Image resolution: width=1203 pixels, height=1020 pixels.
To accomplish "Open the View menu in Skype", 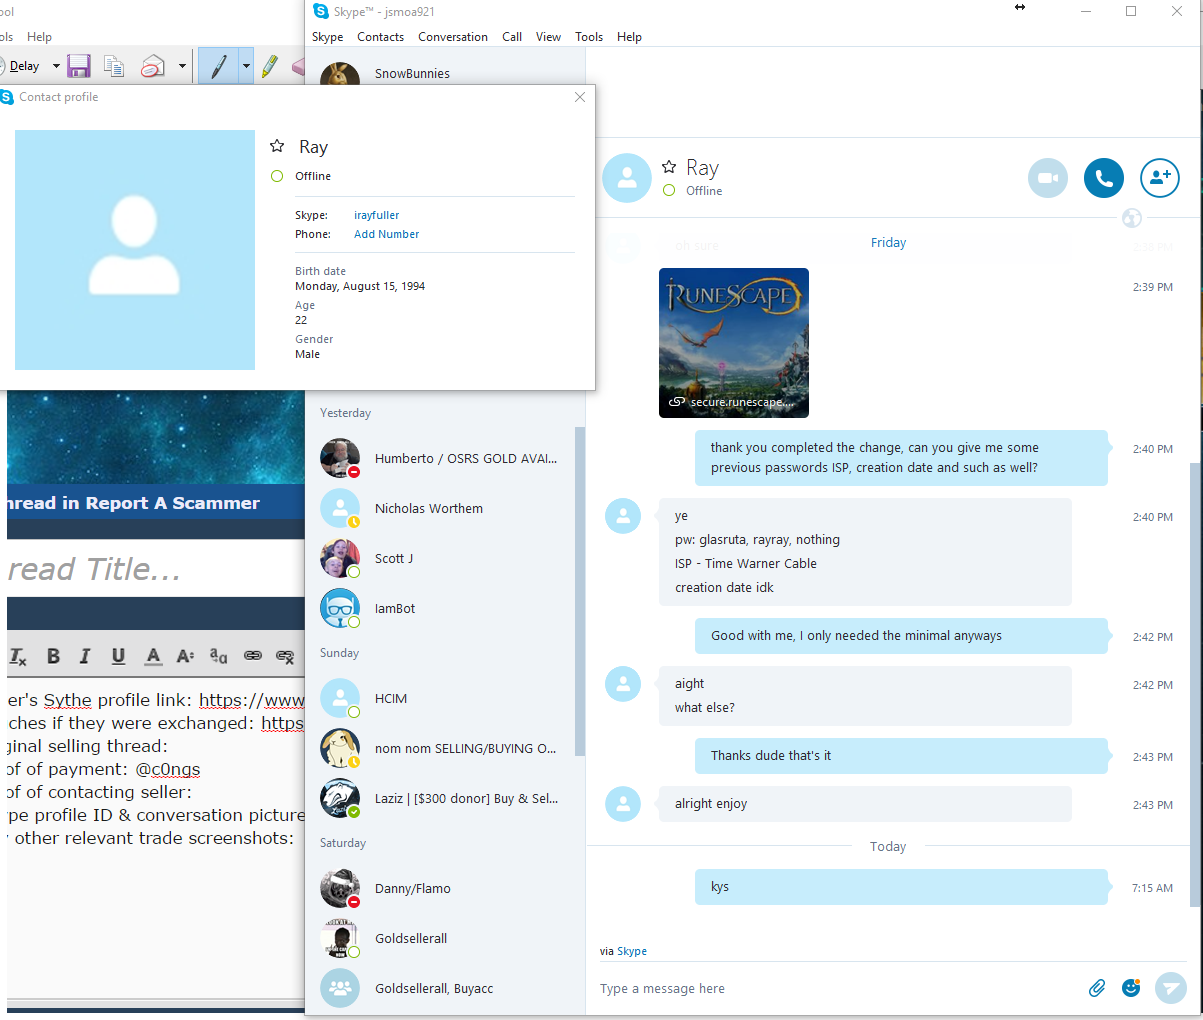I will [x=548, y=37].
